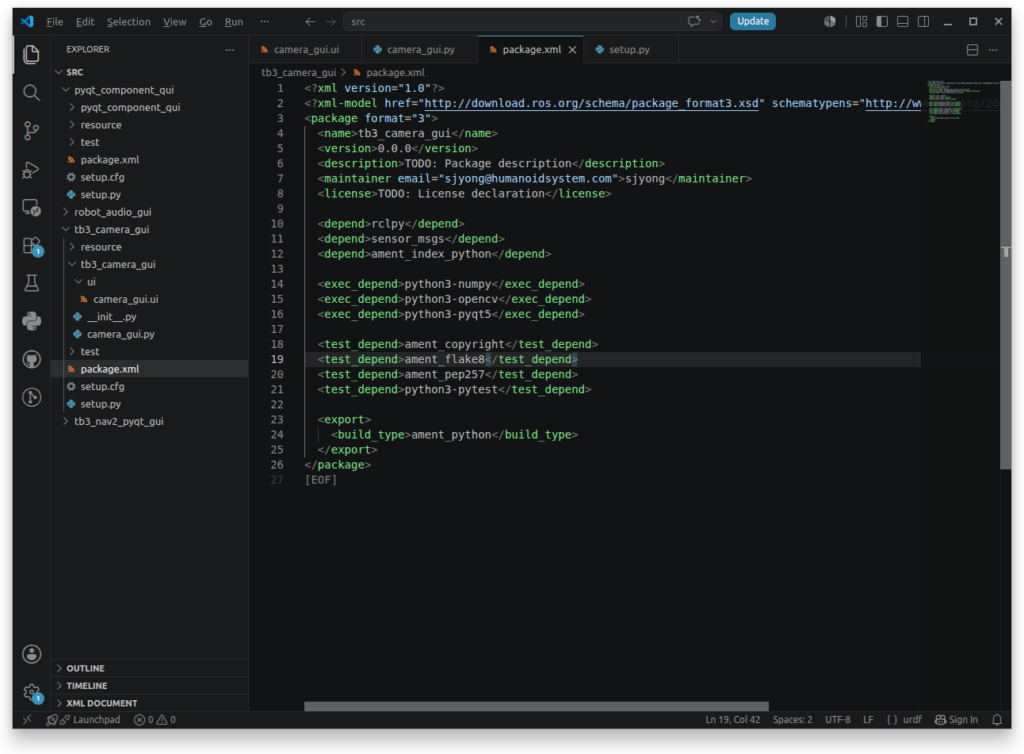Click Ln 19, Col 42 indicator
Screen dimensions: 1024x754
click(733, 719)
